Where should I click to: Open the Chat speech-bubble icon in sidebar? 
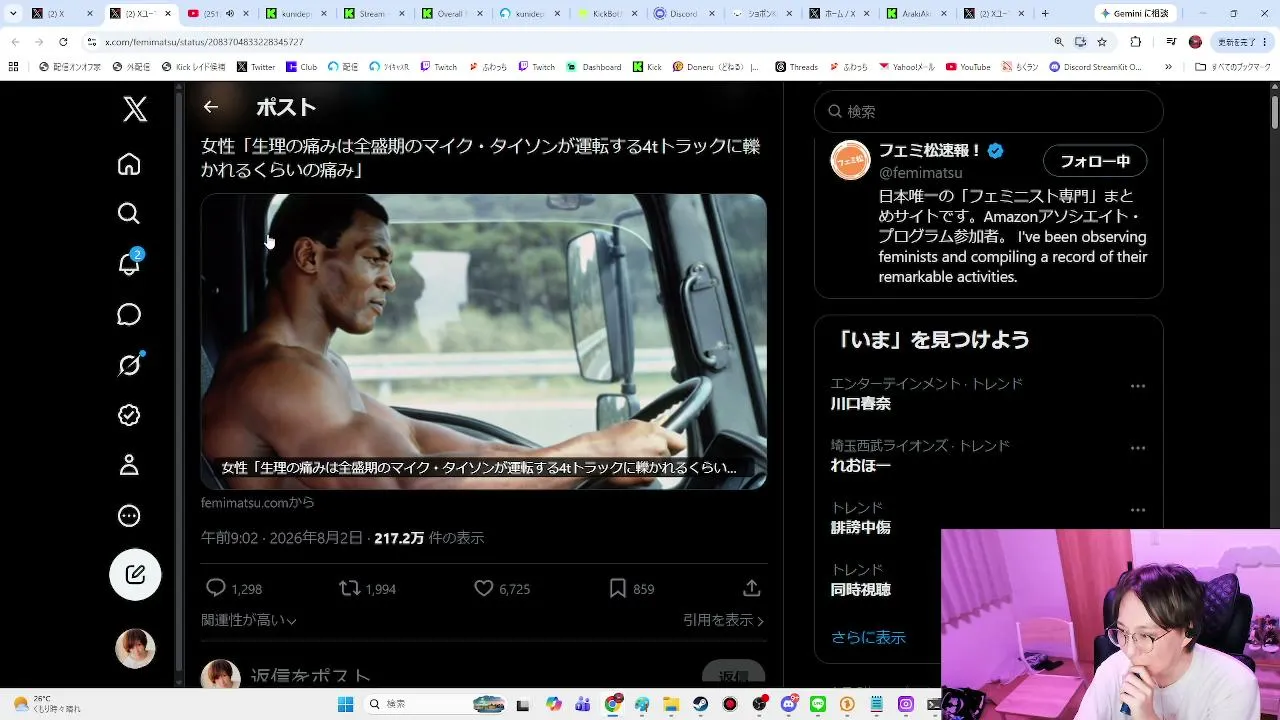tap(129, 315)
